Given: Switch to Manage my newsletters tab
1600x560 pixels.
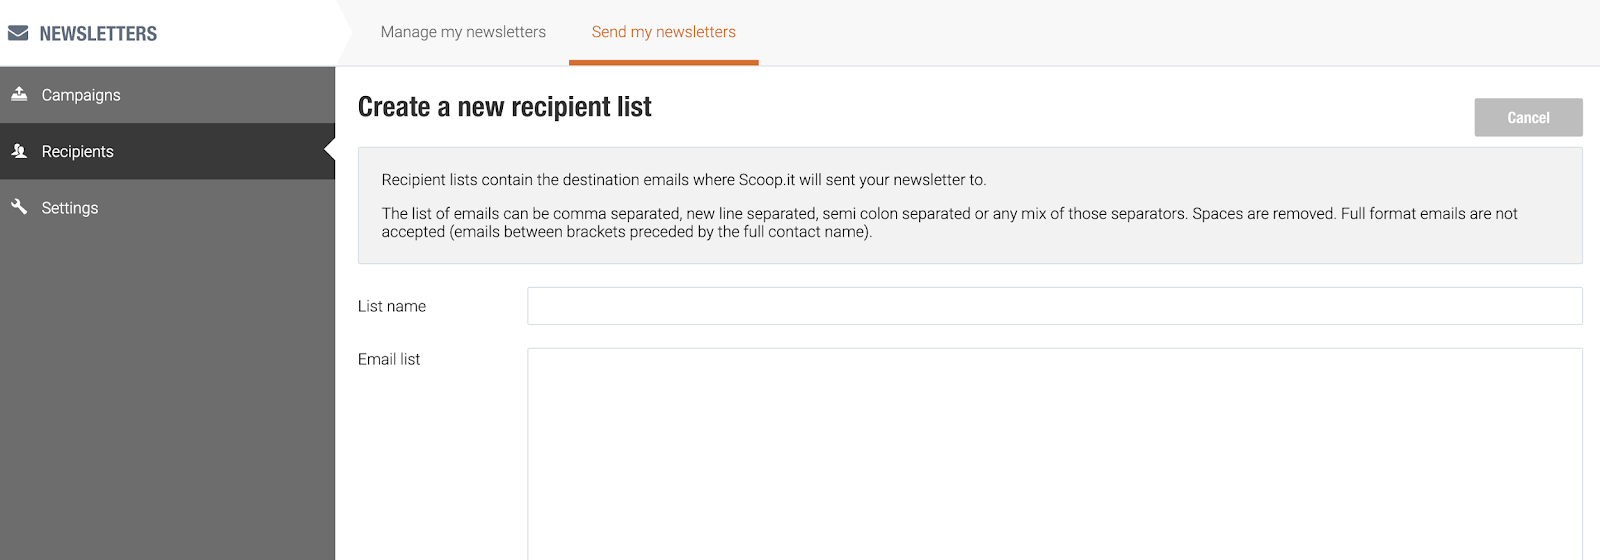Looking at the screenshot, I should click(x=463, y=32).
